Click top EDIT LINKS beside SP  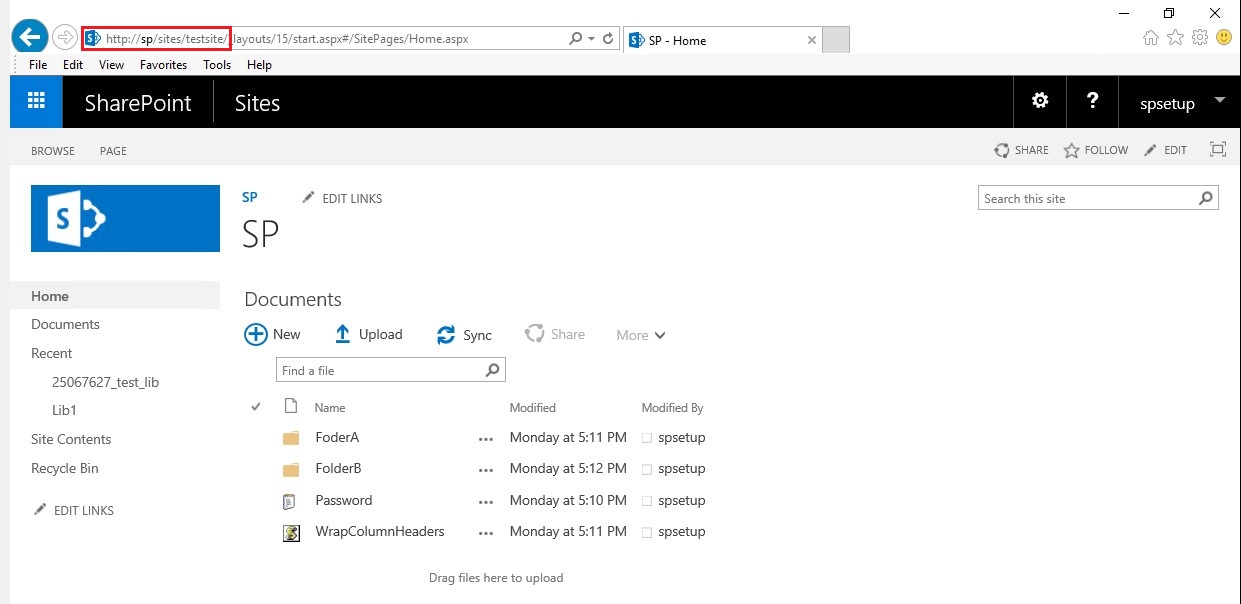click(x=342, y=198)
